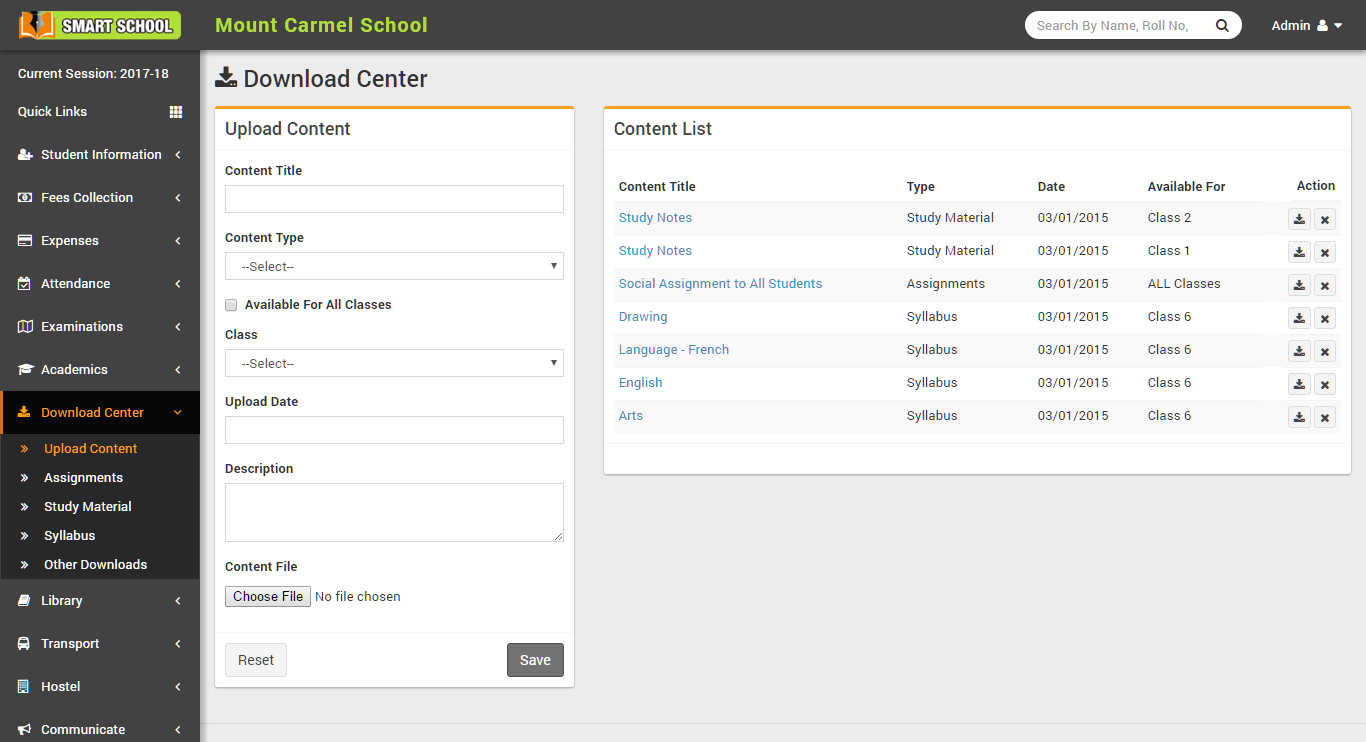Download the Social Assignment file
Screen dimensions: 1366x742
[x=1299, y=285]
